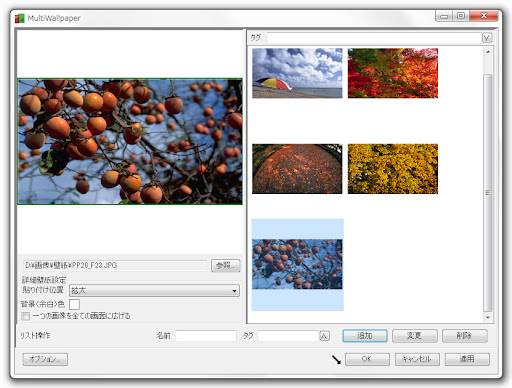Viewport: 512px width, 388px height.
Task: Confirm with the OK button
Action: (367, 359)
